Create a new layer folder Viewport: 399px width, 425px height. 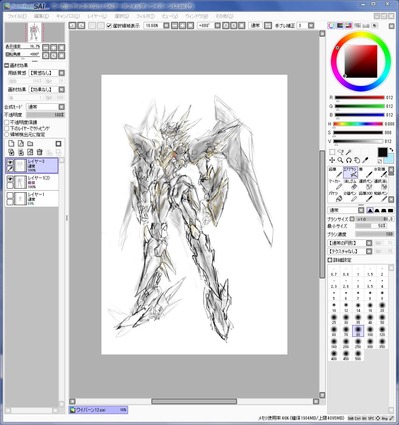[x=30, y=144]
